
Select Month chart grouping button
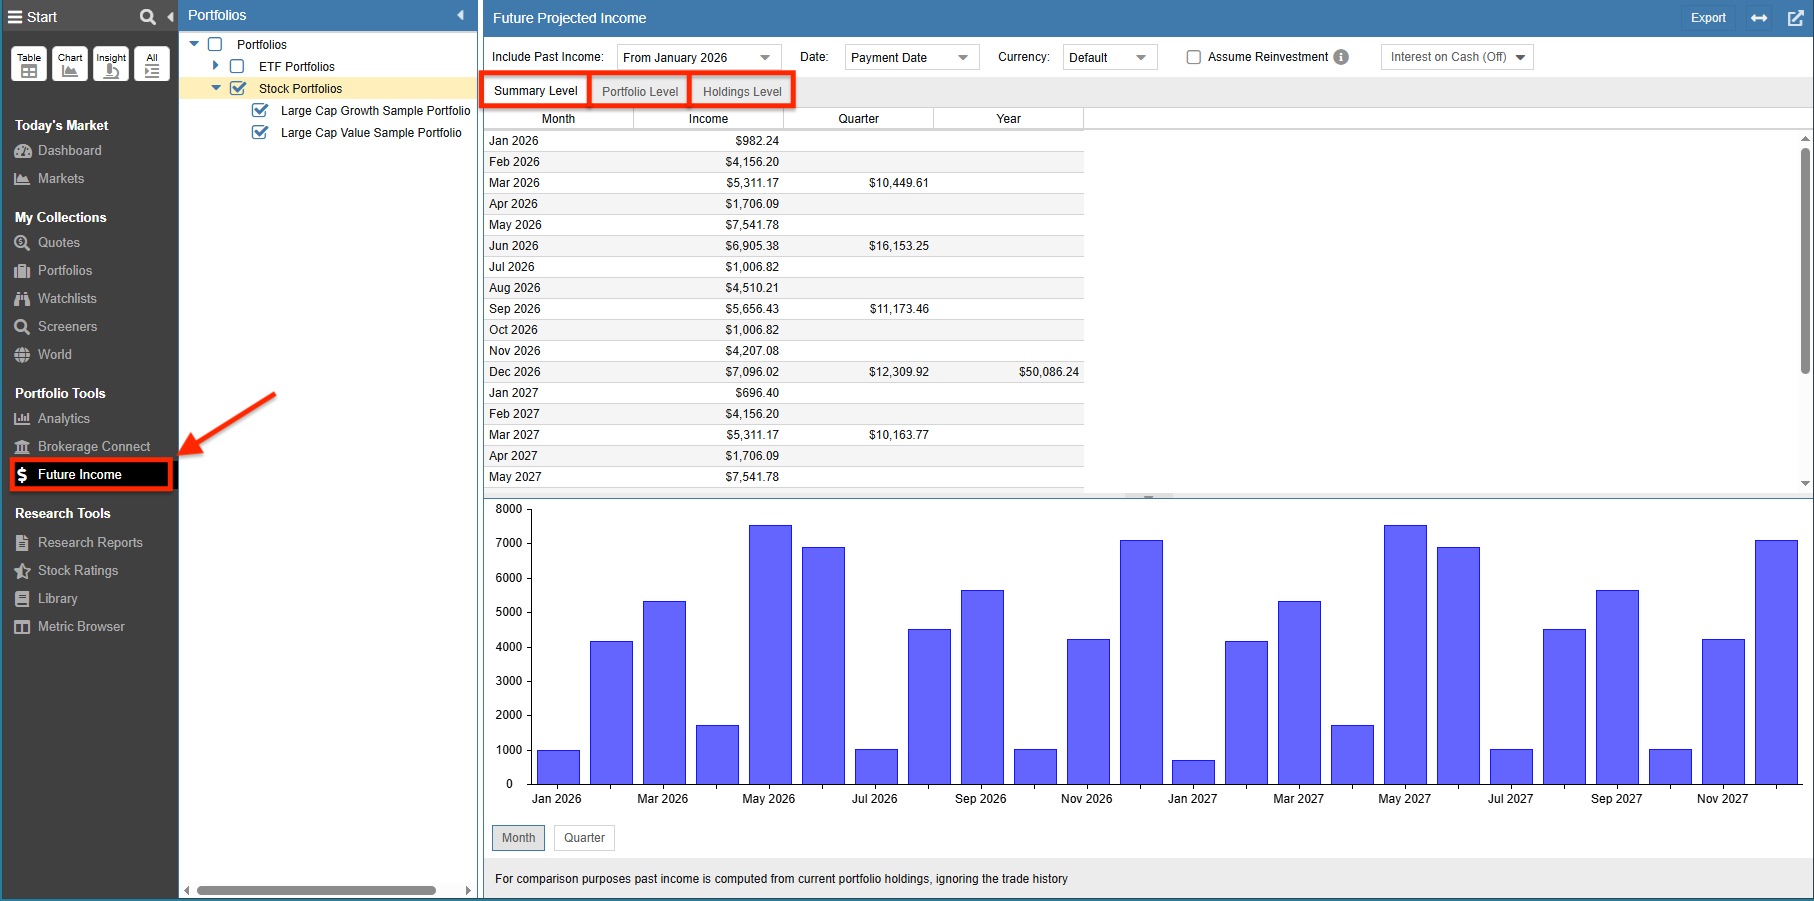(x=518, y=838)
